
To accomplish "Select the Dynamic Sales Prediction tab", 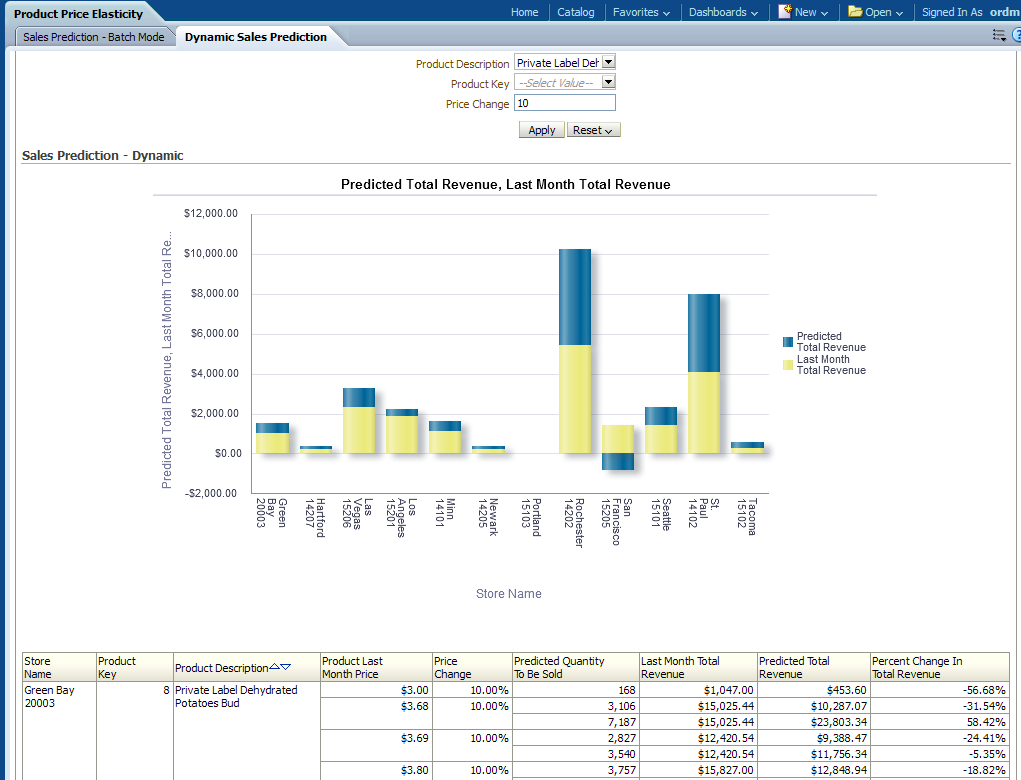I will (x=256, y=37).
